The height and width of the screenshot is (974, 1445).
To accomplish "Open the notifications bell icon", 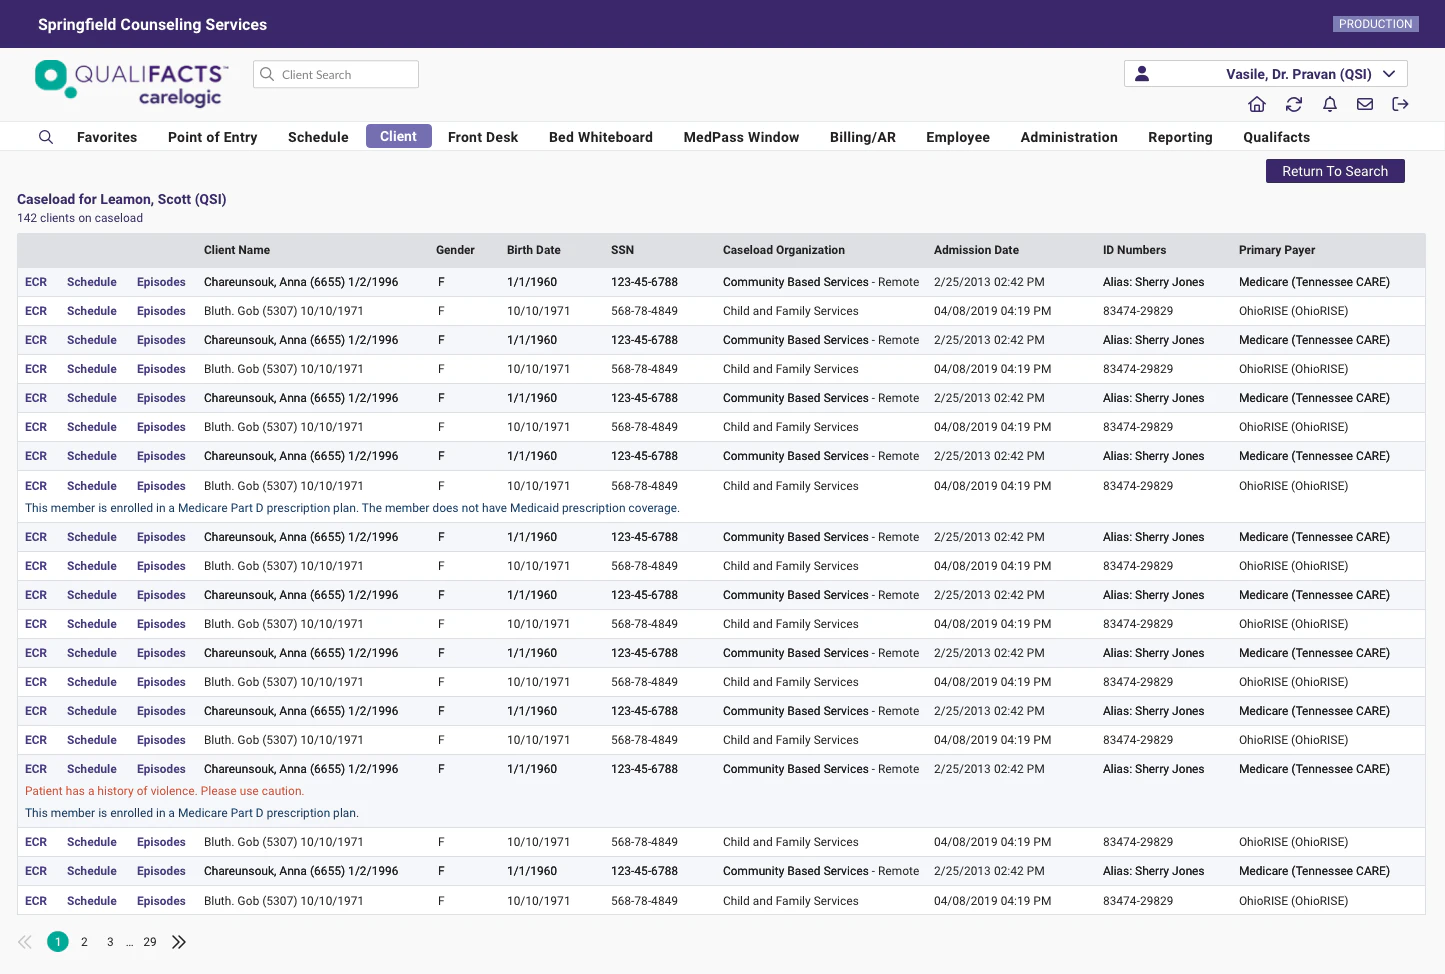I will pos(1330,104).
